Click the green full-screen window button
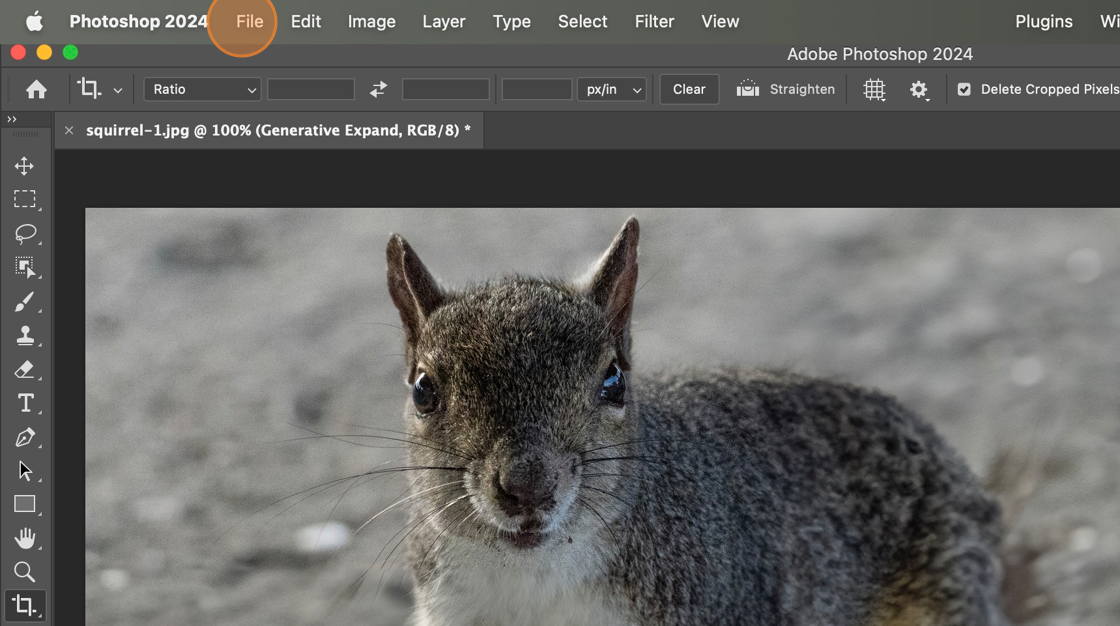Image resolution: width=1120 pixels, height=626 pixels. (x=70, y=52)
